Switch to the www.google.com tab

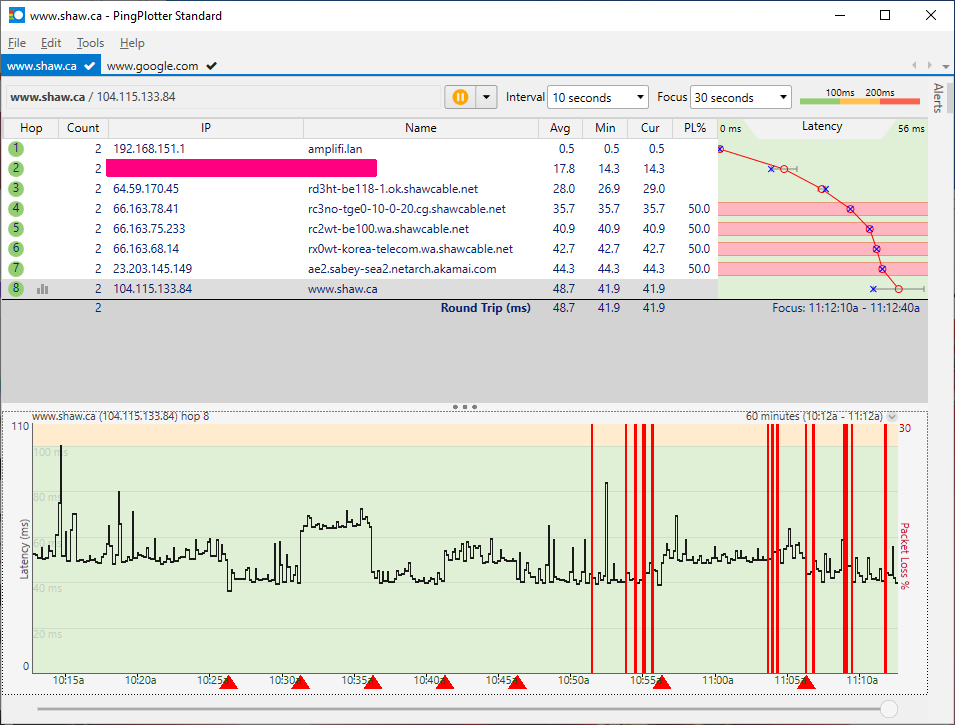click(161, 66)
